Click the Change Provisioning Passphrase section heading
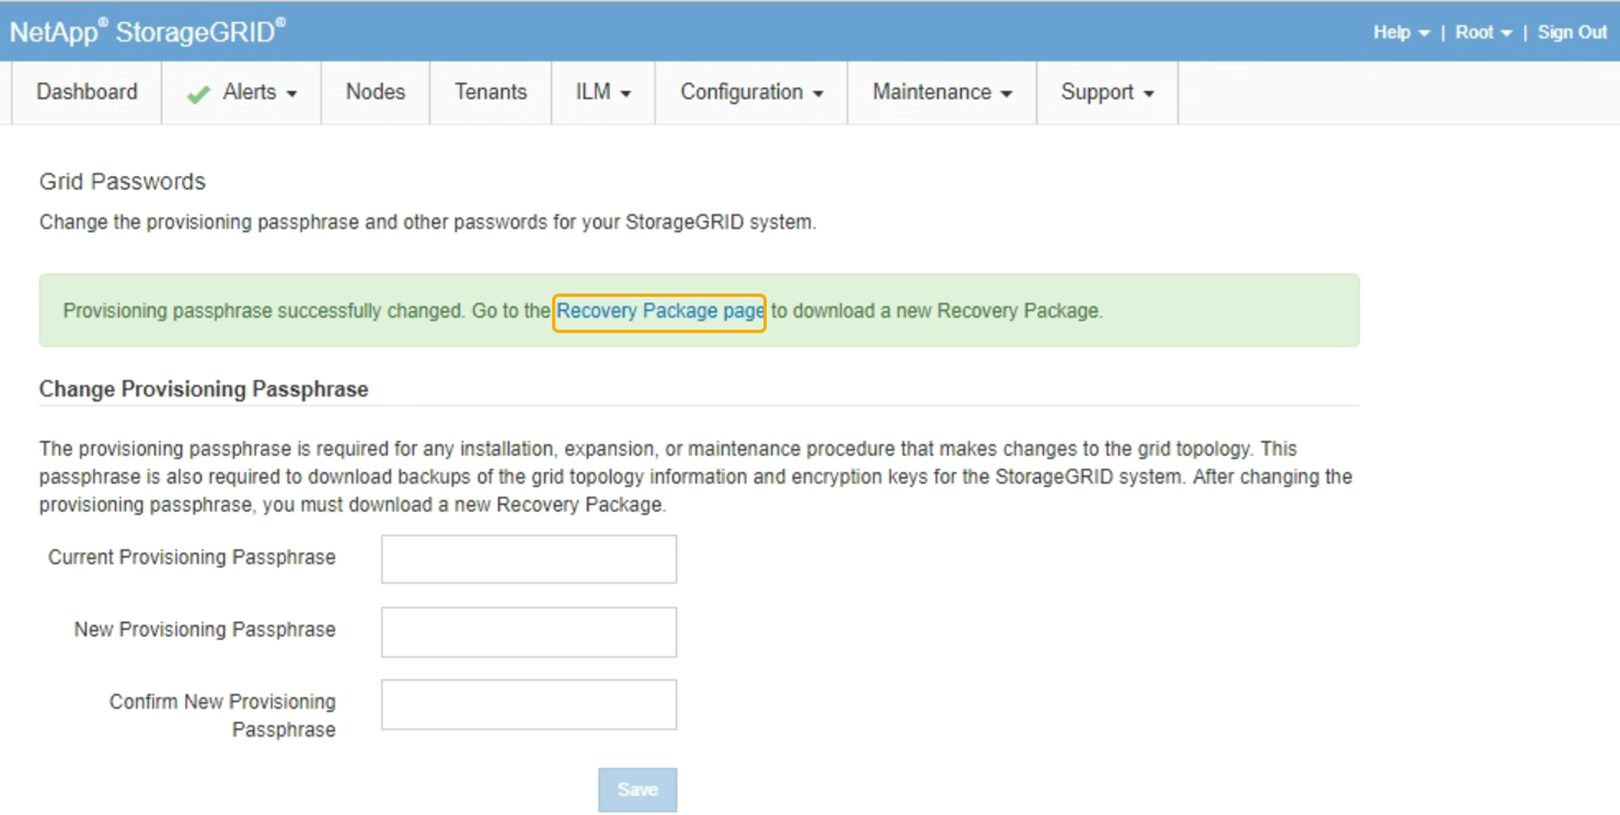1620x815 pixels. coord(203,389)
